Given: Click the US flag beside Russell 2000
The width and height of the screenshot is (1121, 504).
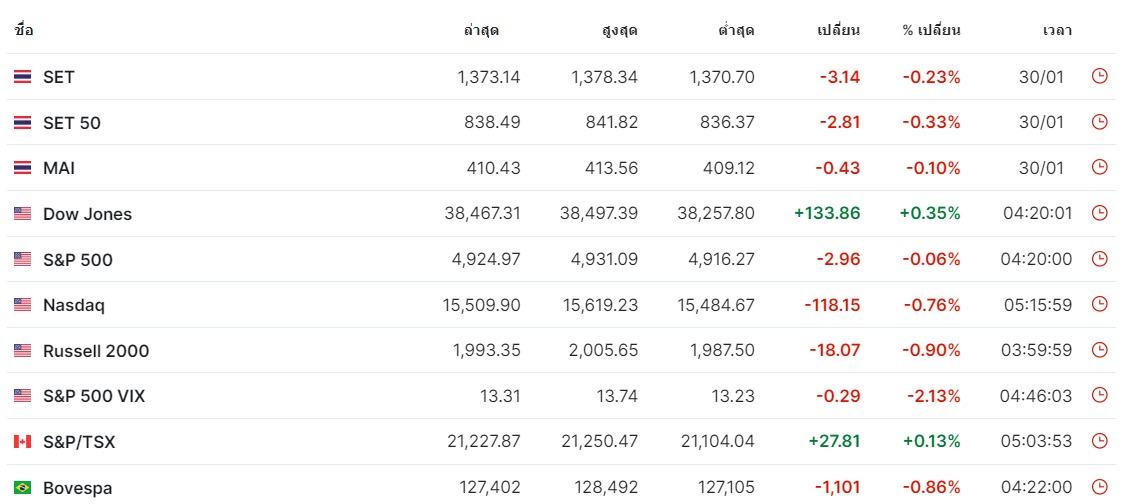Looking at the screenshot, I should coord(22,350).
